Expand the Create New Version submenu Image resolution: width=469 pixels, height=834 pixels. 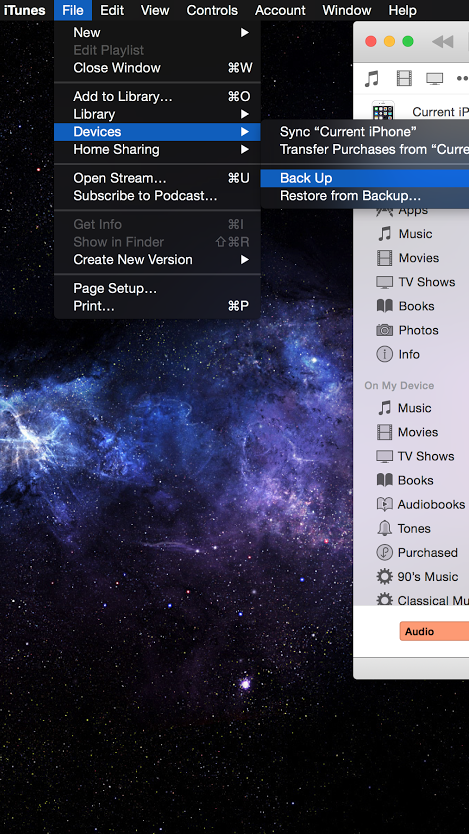pos(157,260)
